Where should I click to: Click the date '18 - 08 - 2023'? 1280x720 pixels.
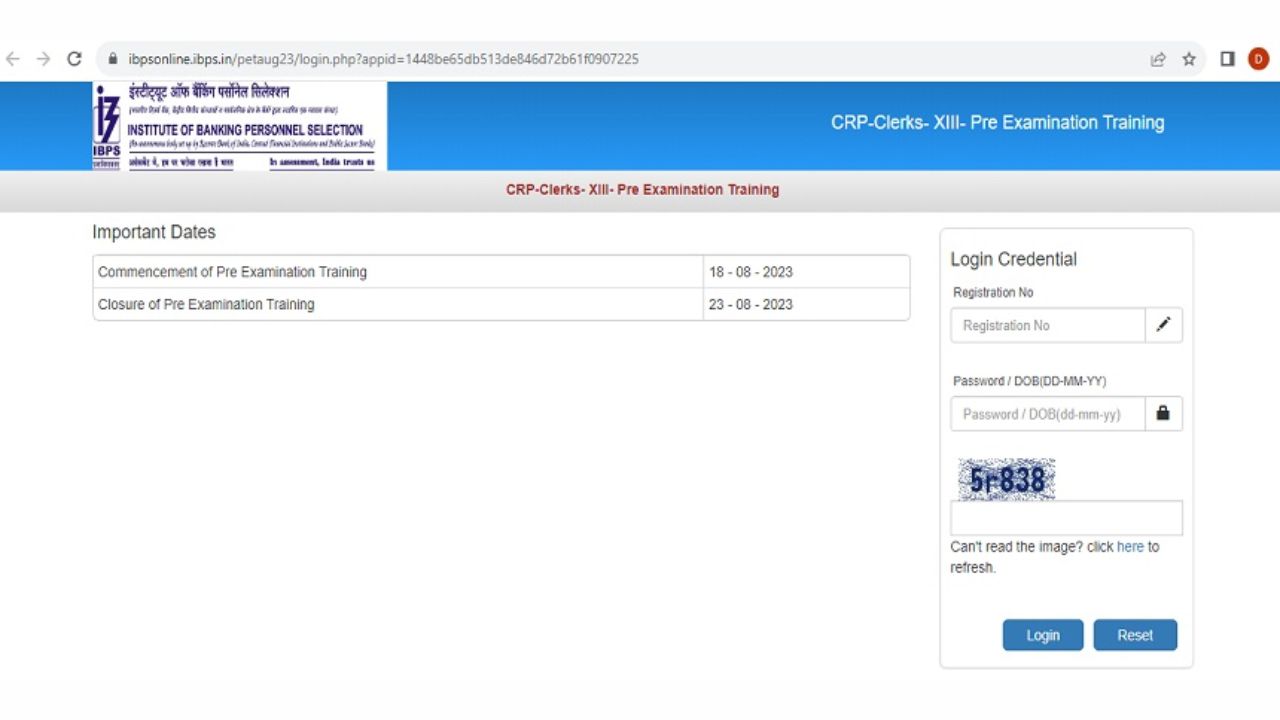tap(751, 272)
